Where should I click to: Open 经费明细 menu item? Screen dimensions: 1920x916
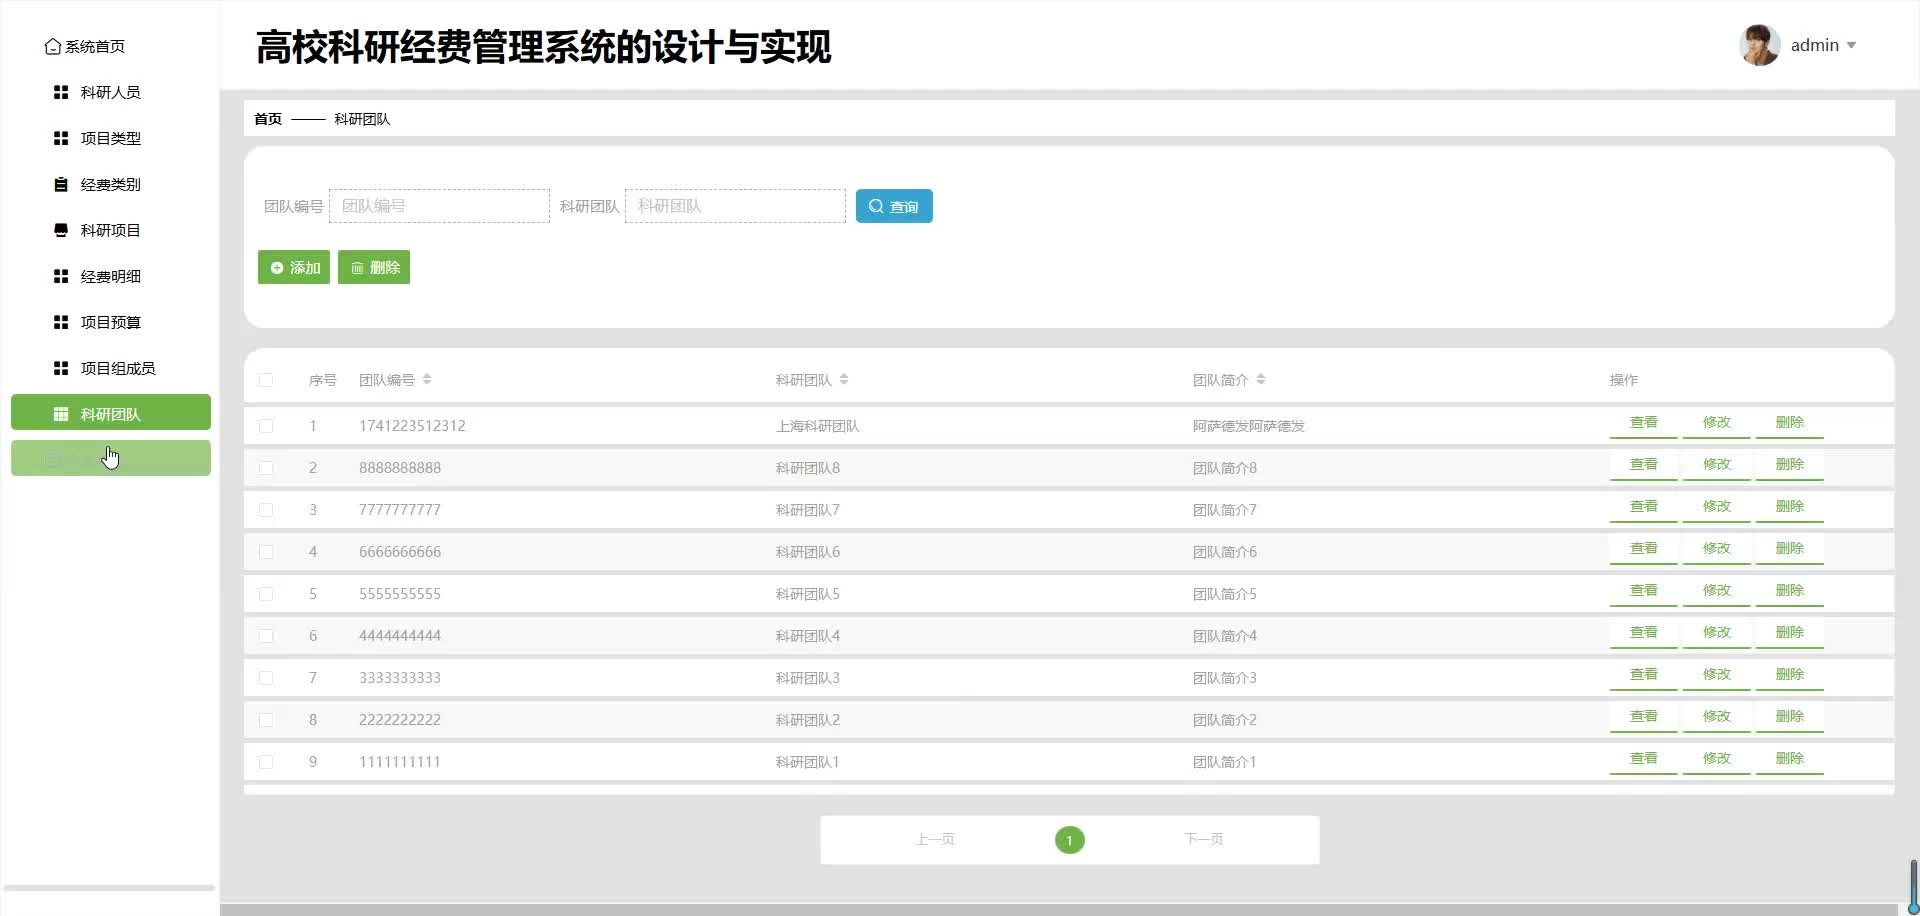[x=110, y=276]
